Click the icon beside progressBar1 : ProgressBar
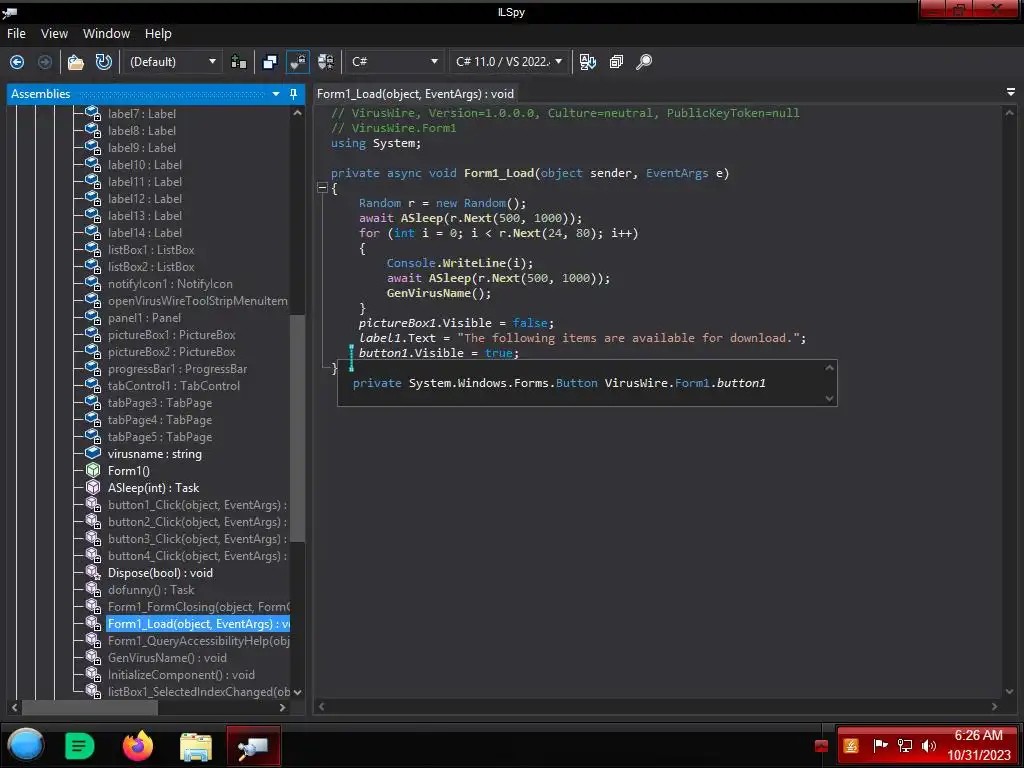Viewport: 1024px width, 768px height. tap(93, 368)
